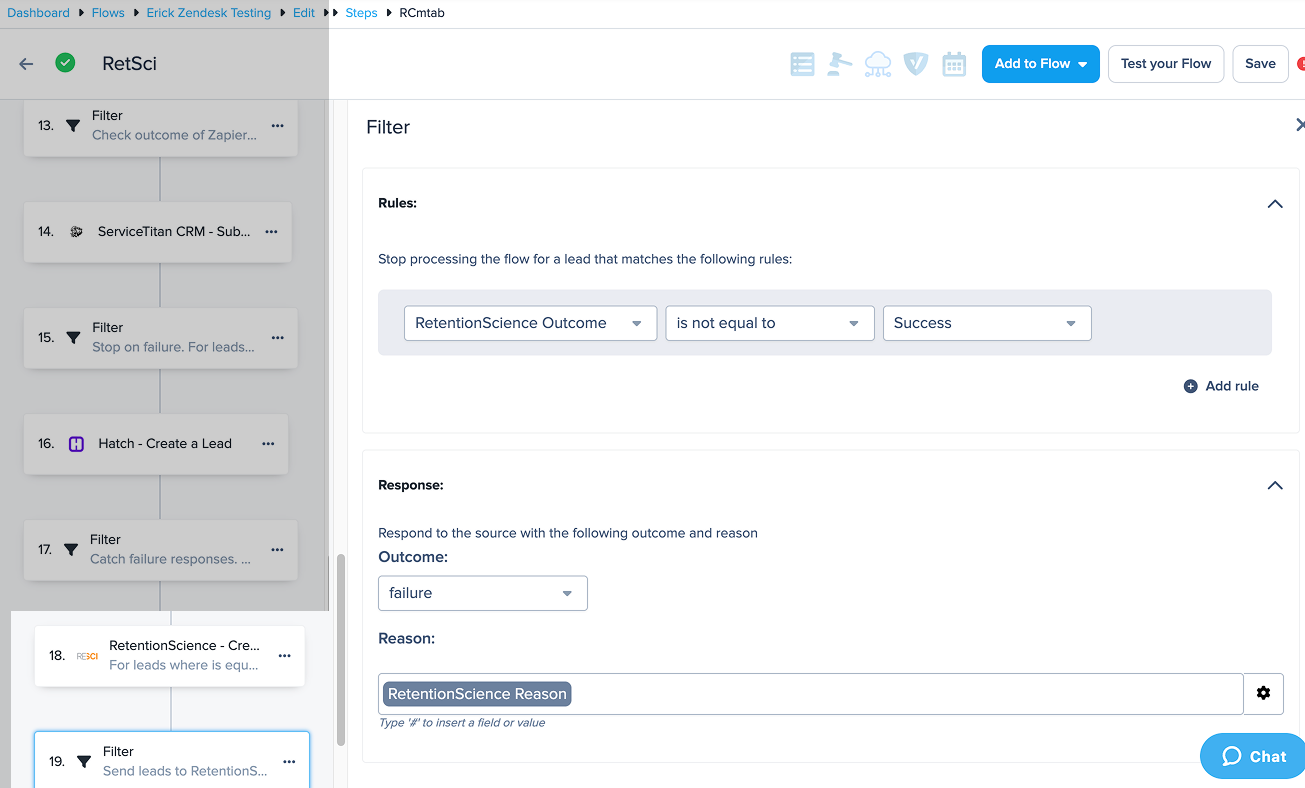The height and width of the screenshot is (788, 1305).
Task: Select step 17 Filter 'Catch failure responses'
Action: click(161, 550)
